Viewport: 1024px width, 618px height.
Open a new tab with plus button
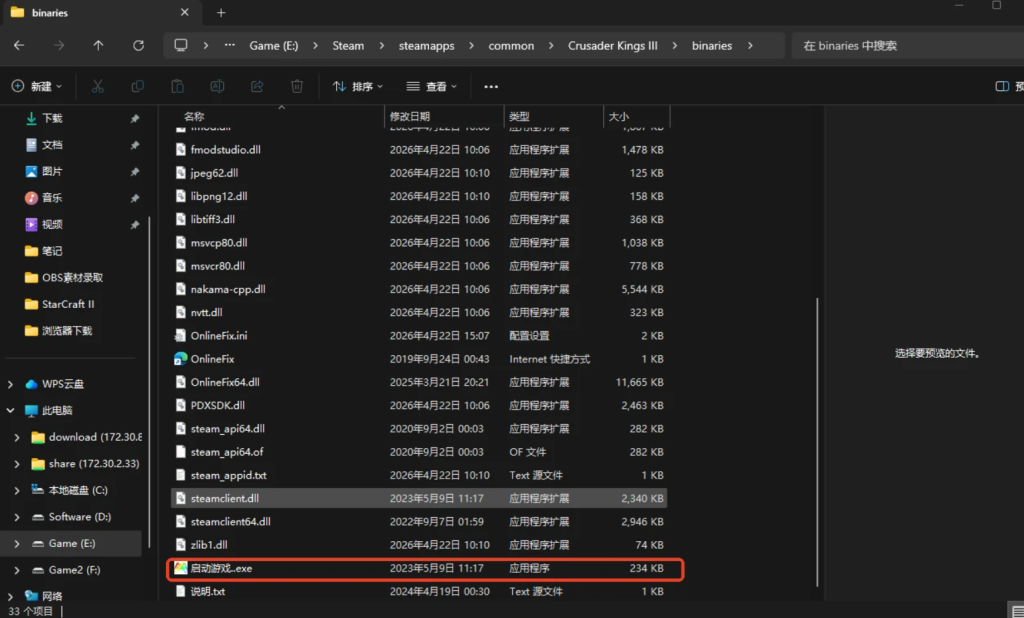click(221, 13)
